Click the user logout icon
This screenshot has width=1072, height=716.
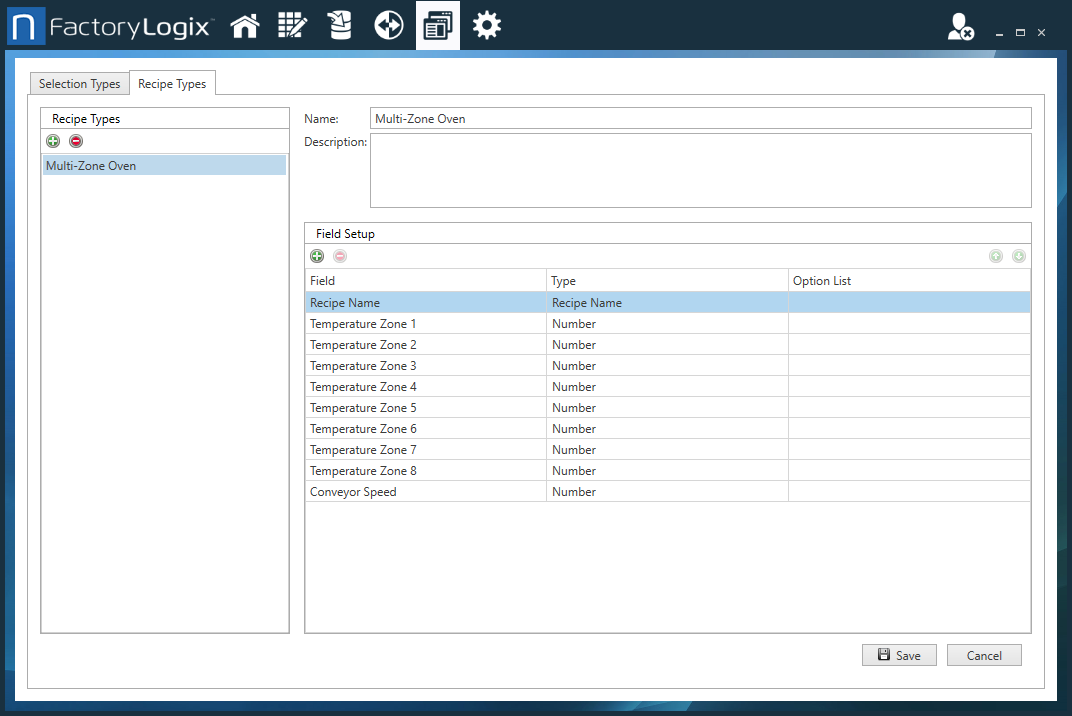tap(960, 28)
